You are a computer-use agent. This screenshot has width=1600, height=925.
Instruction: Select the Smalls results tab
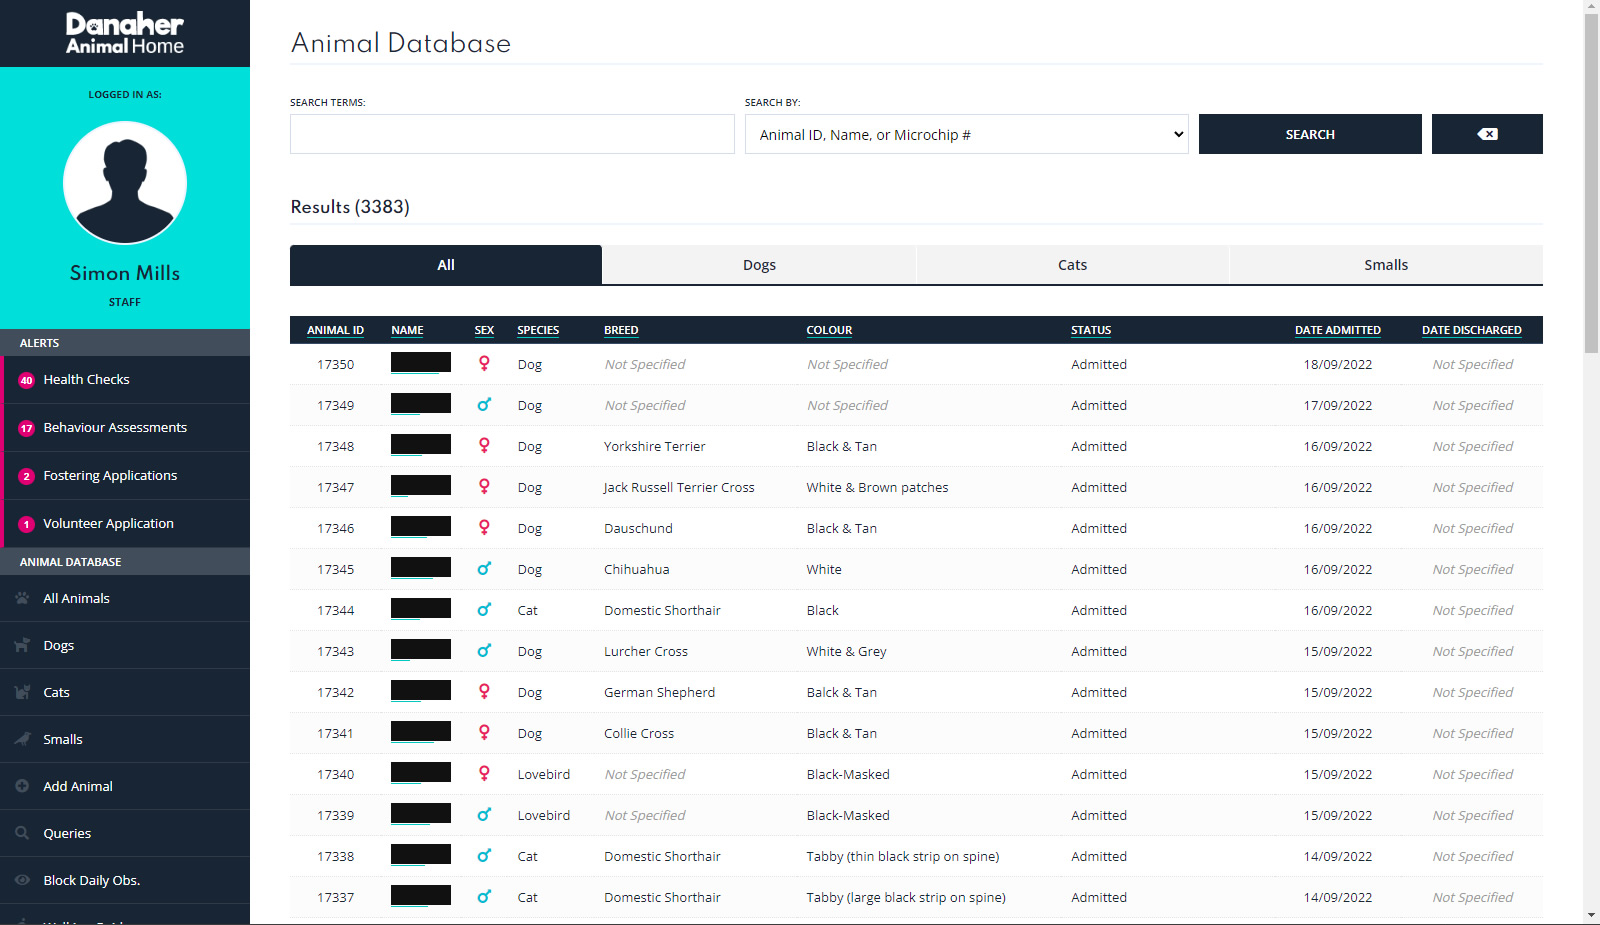pyautogui.click(x=1385, y=265)
